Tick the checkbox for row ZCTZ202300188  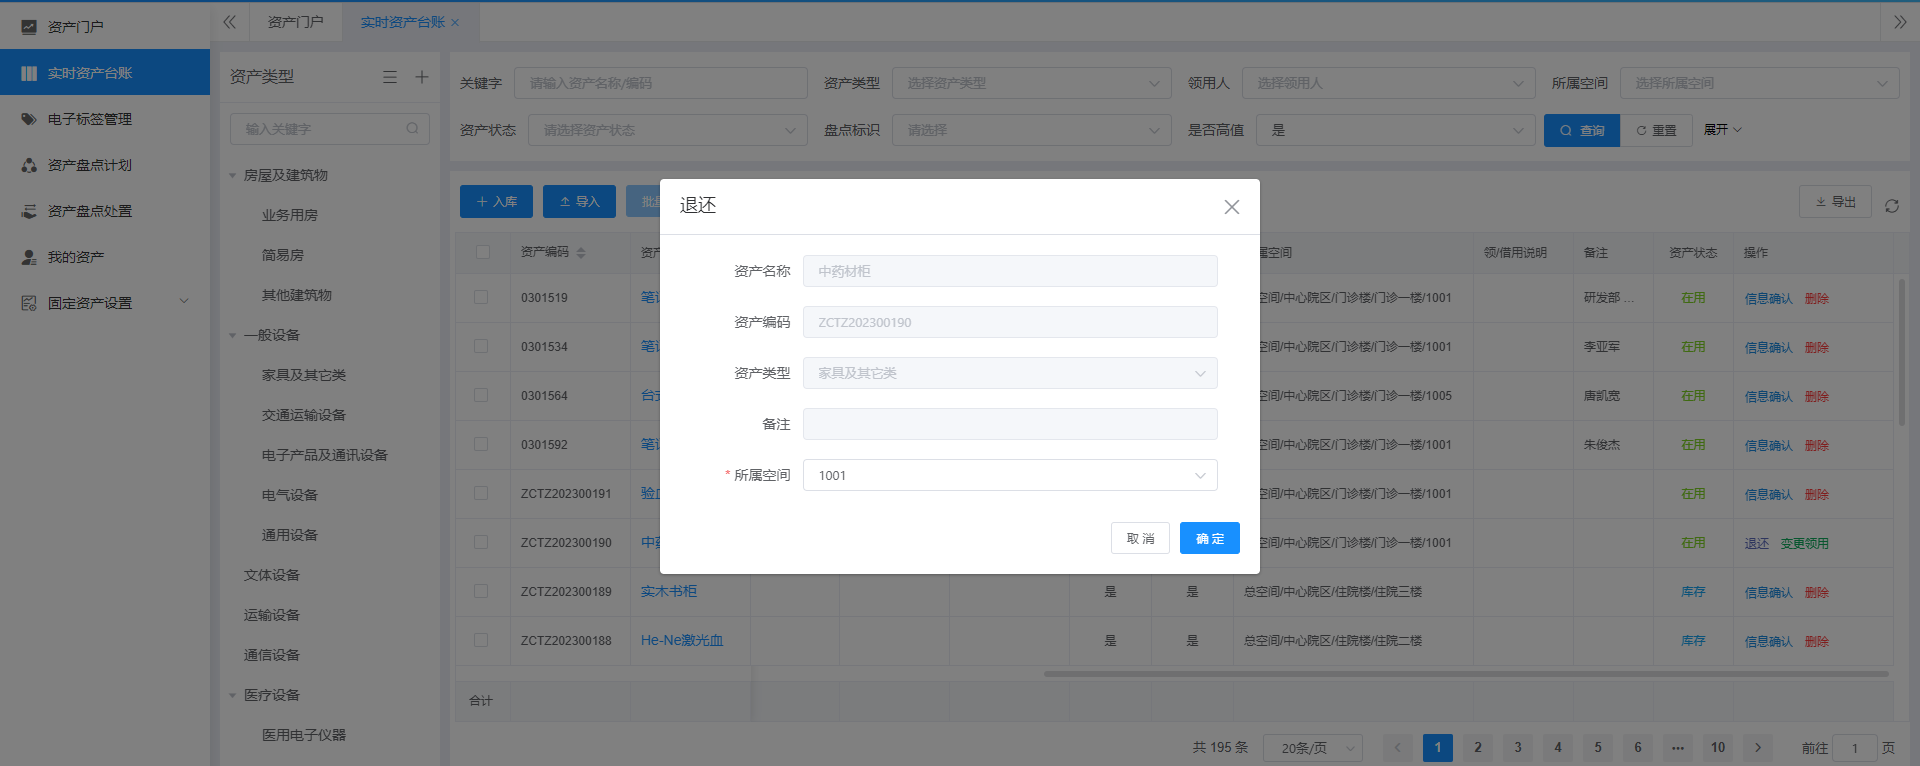click(x=481, y=640)
